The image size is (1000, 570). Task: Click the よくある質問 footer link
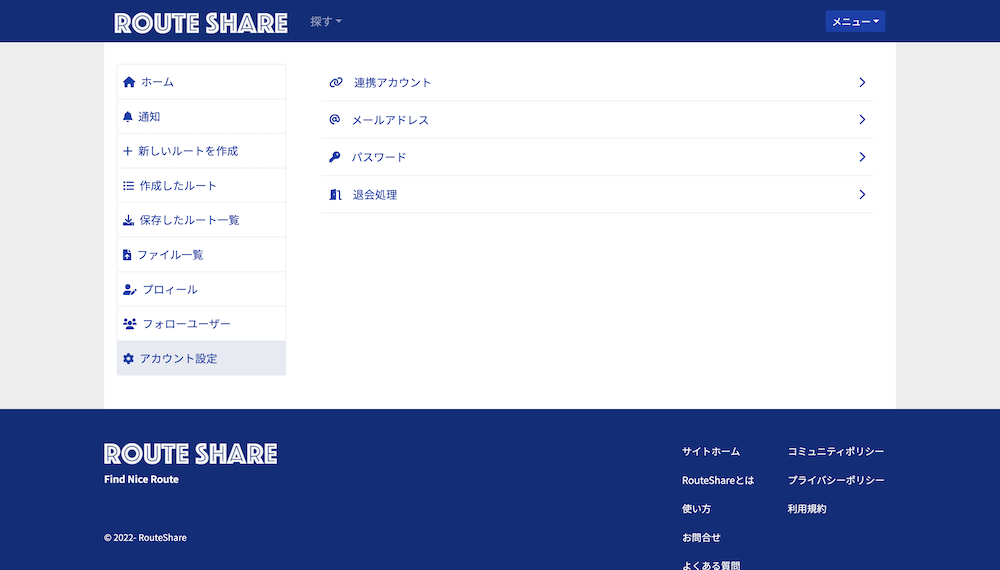click(711, 565)
